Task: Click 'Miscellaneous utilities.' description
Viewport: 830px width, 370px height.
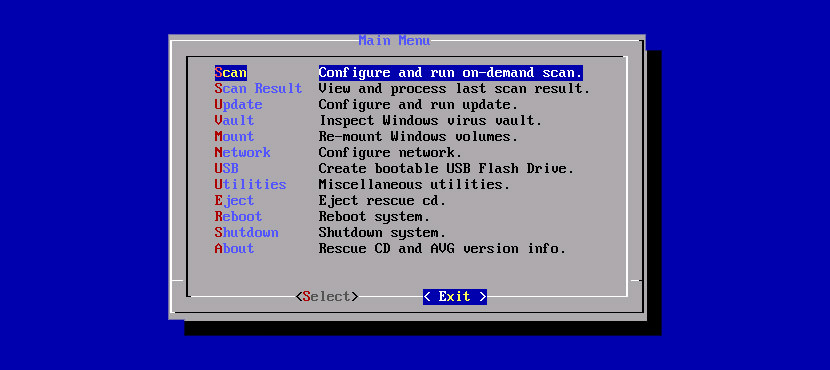Action: (x=414, y=184)
